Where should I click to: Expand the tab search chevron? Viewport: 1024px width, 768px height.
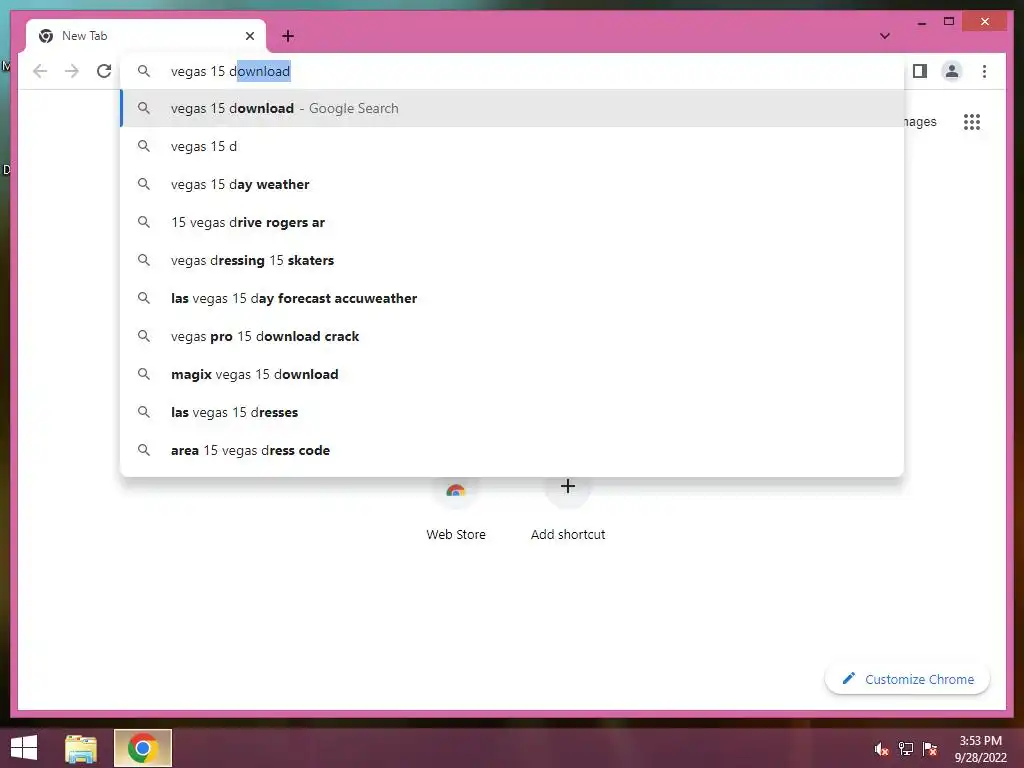[885, 36]
